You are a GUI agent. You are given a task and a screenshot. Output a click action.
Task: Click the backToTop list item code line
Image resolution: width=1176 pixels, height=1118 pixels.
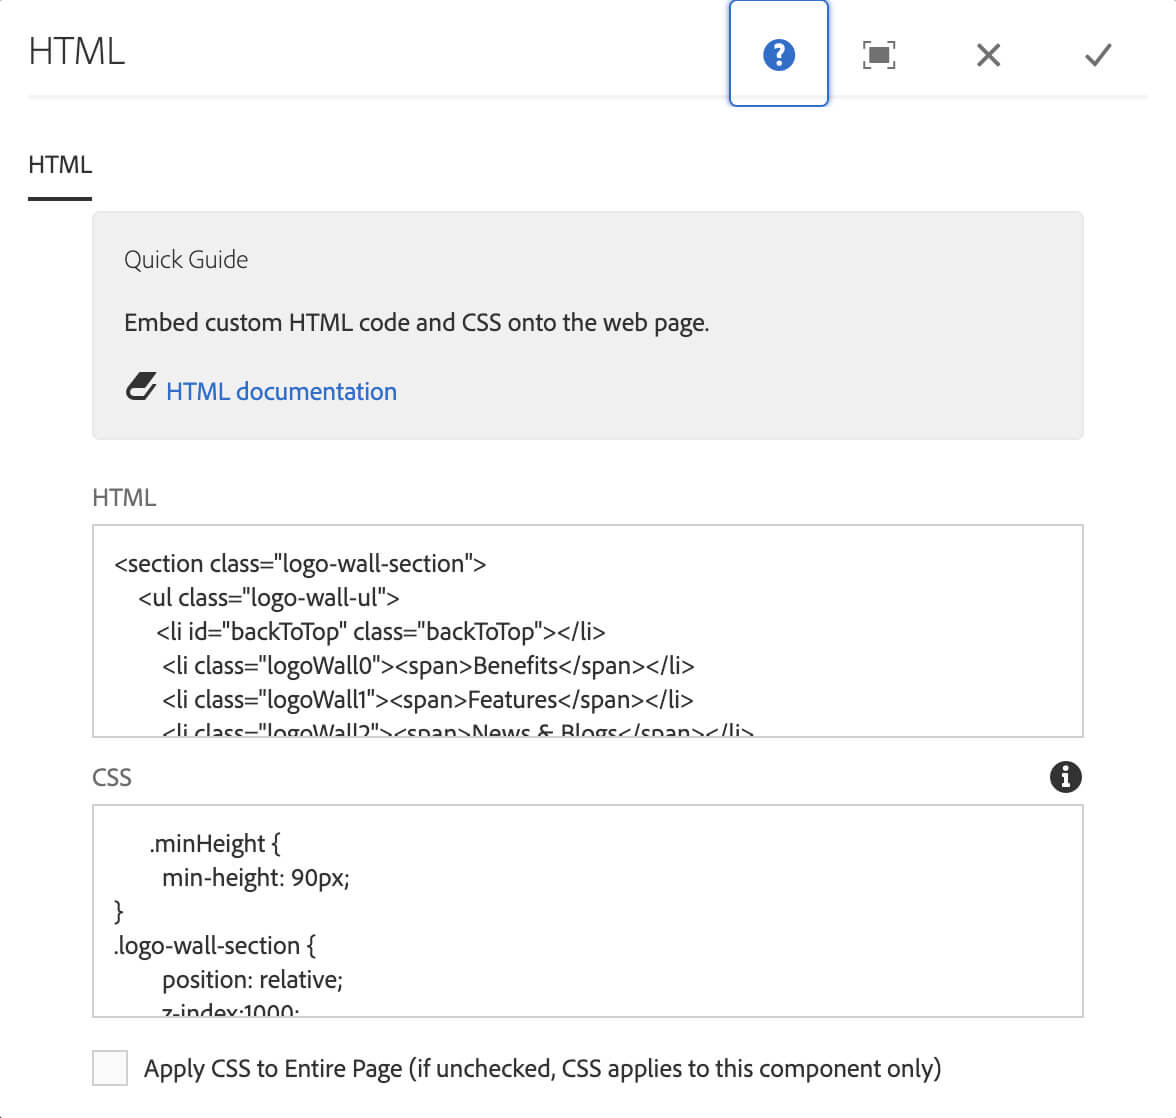click(x=380, y=632)
